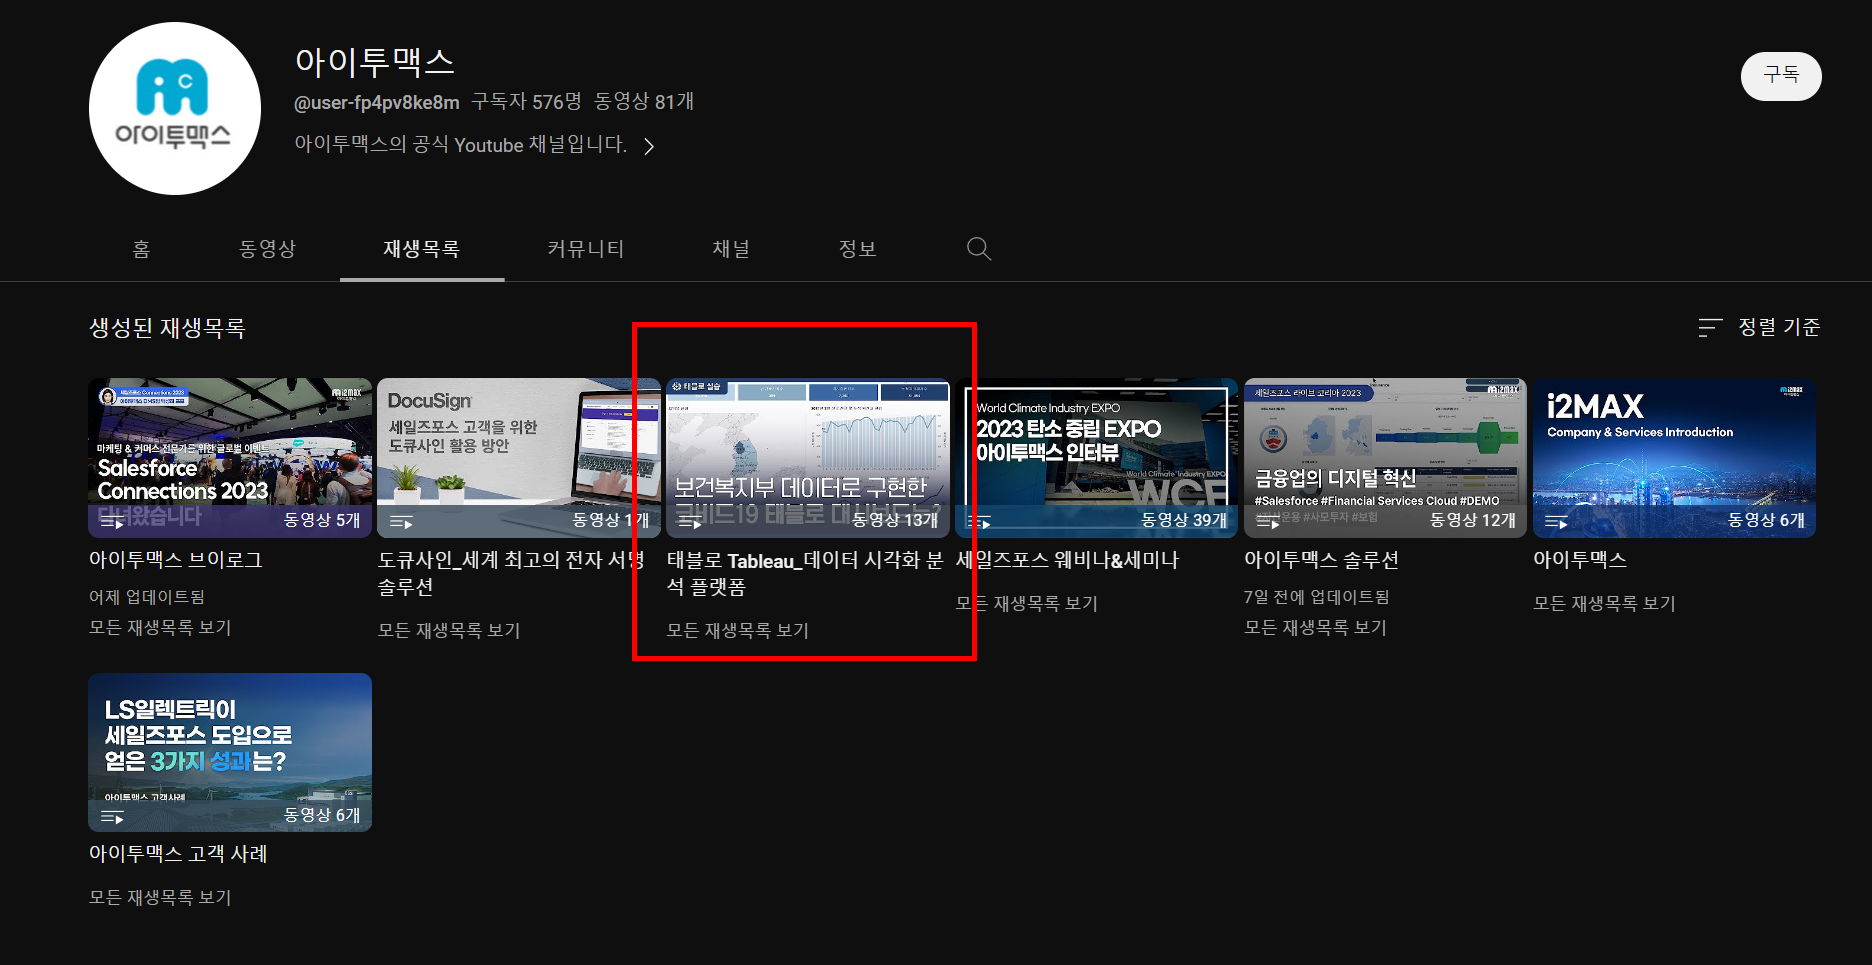Click 어제 업데이트됨 under 아이투맥스 브이로그

(147, 597)
